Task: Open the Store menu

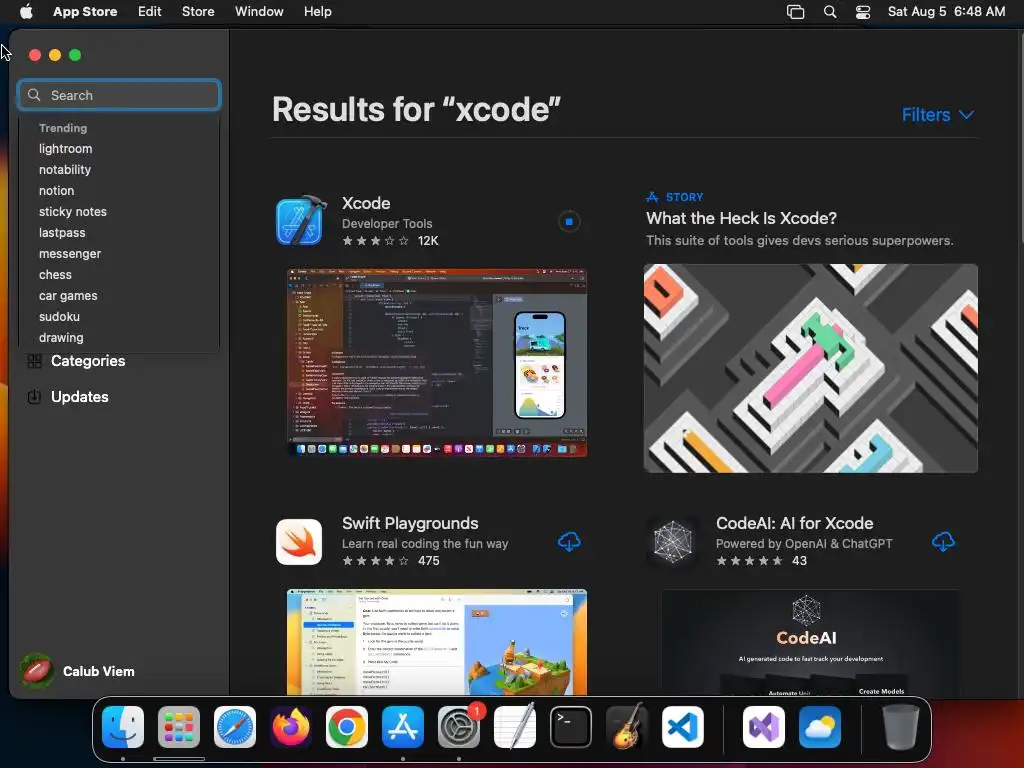Action: [198, 12]
